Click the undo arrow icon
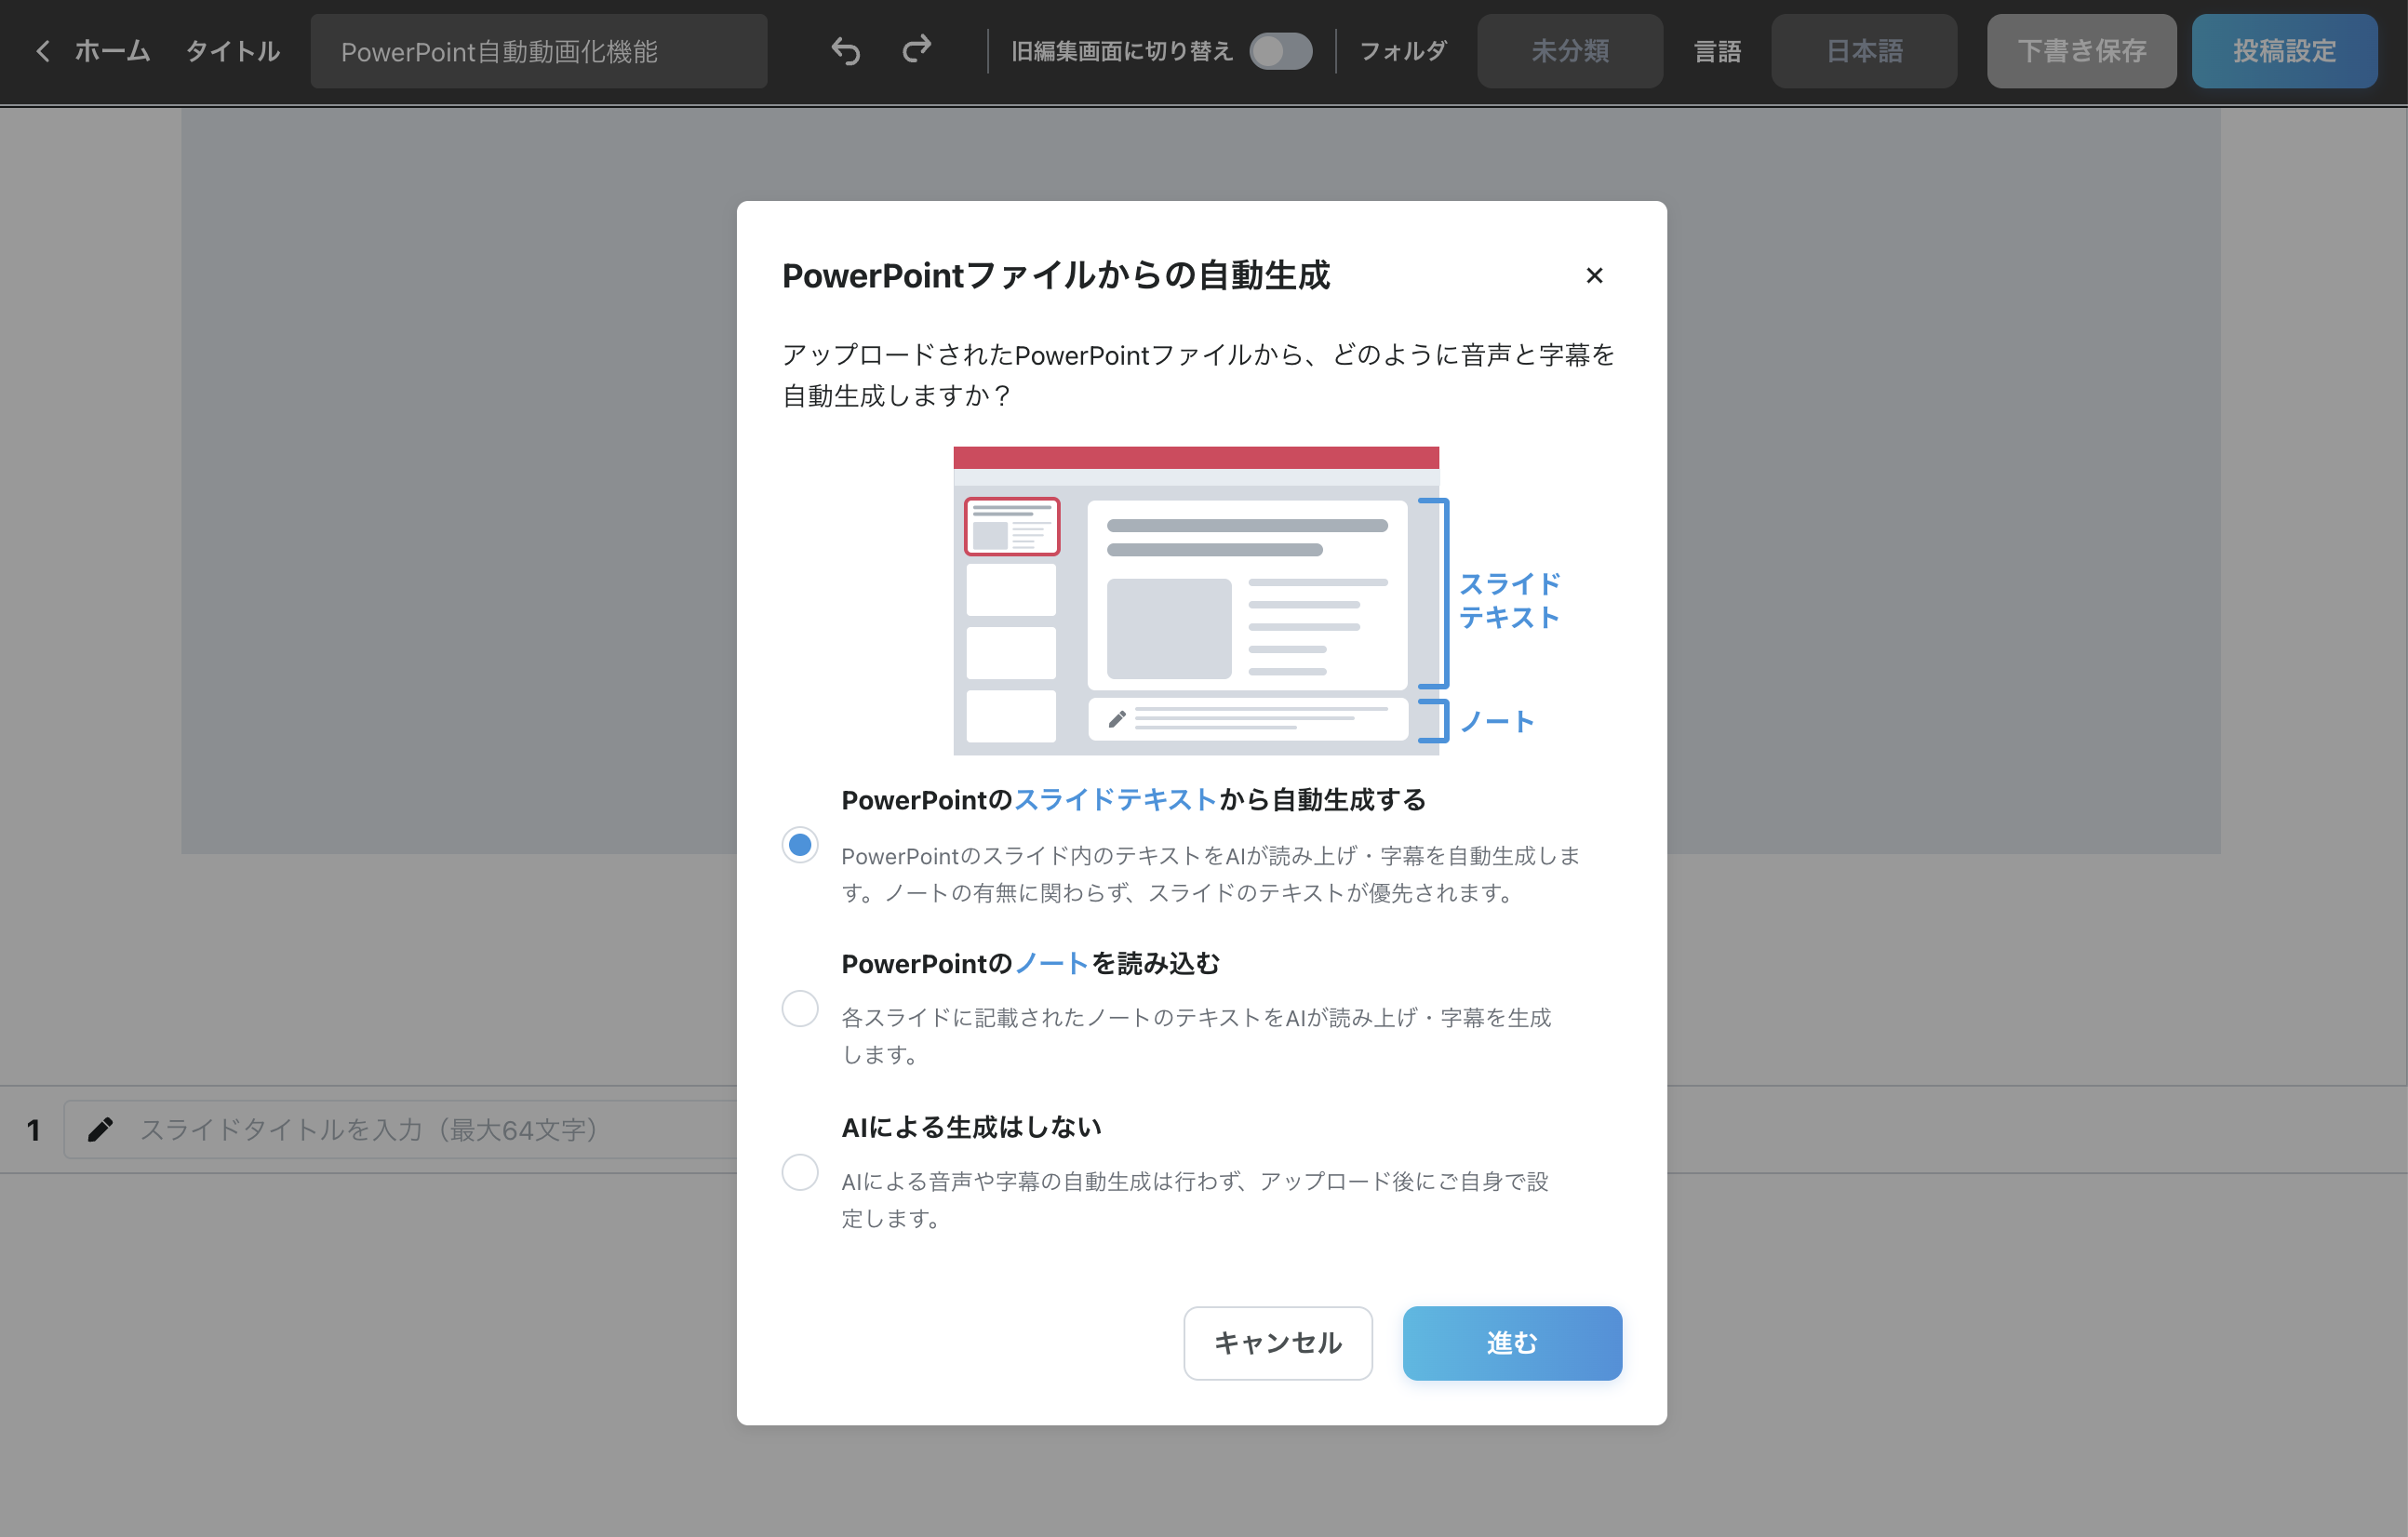 click(x=845, y=51)
